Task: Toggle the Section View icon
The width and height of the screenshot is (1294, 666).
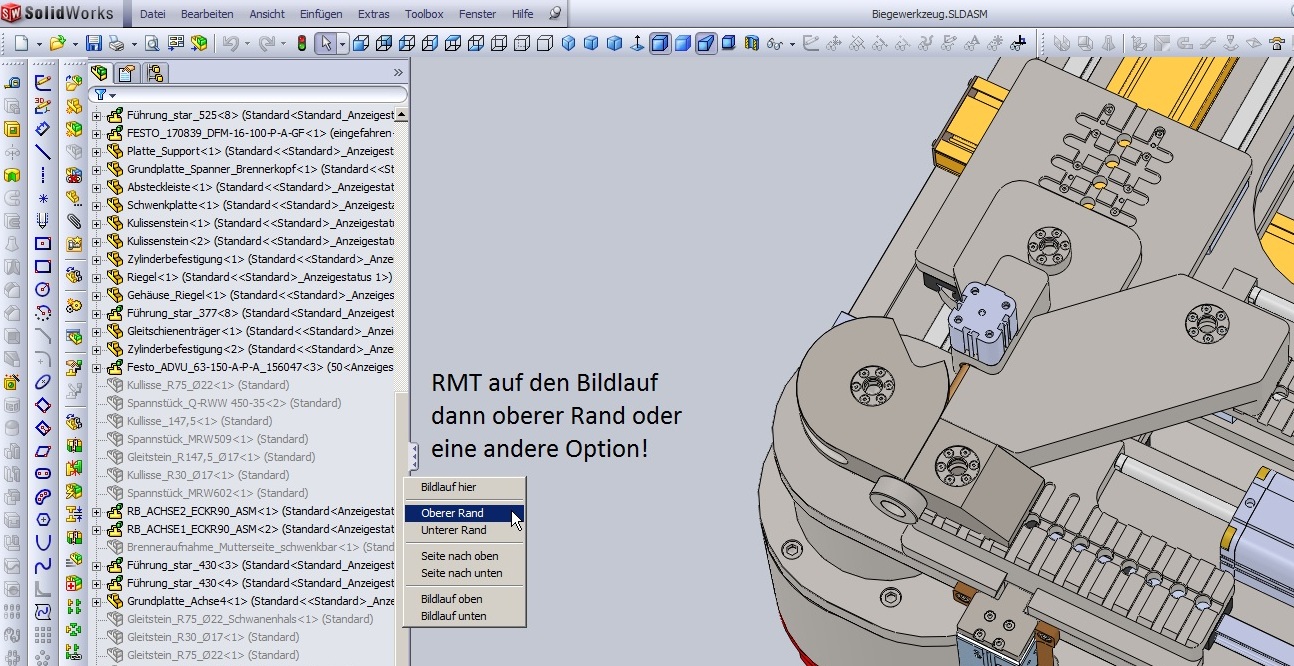Action: (750, 43)
